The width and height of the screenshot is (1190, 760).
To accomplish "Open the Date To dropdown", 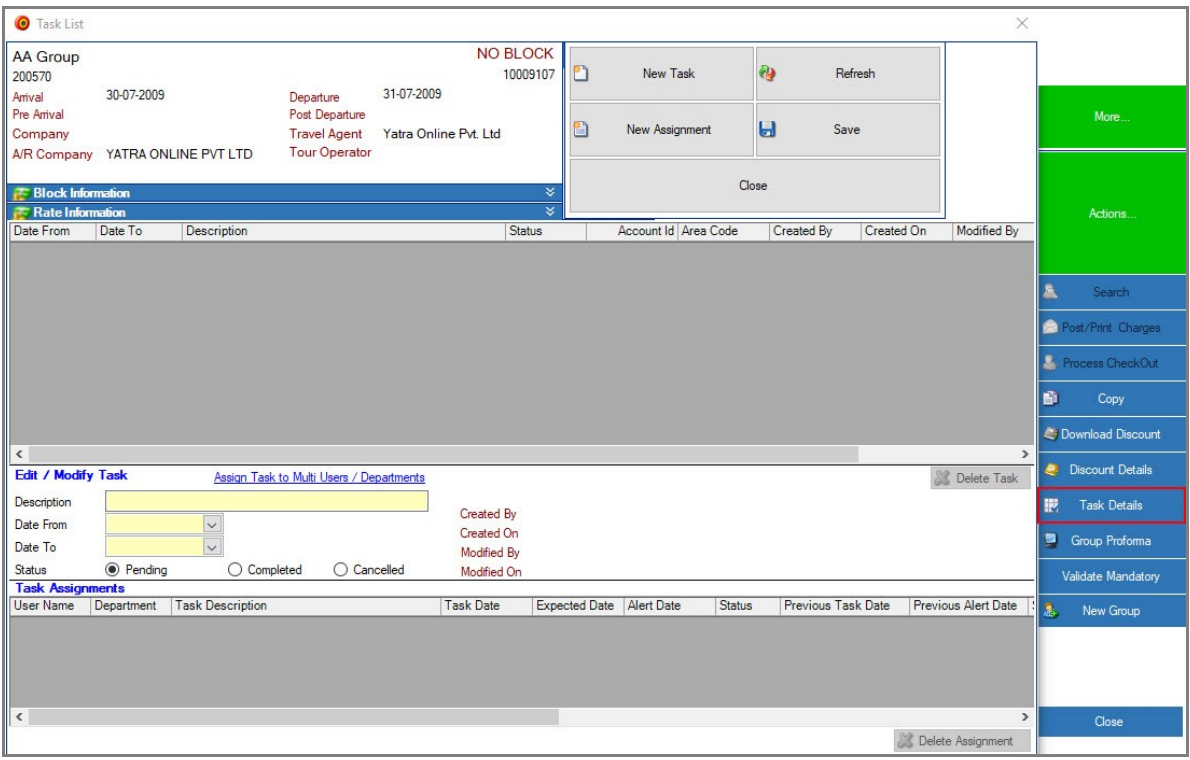I will coord(211,546).
